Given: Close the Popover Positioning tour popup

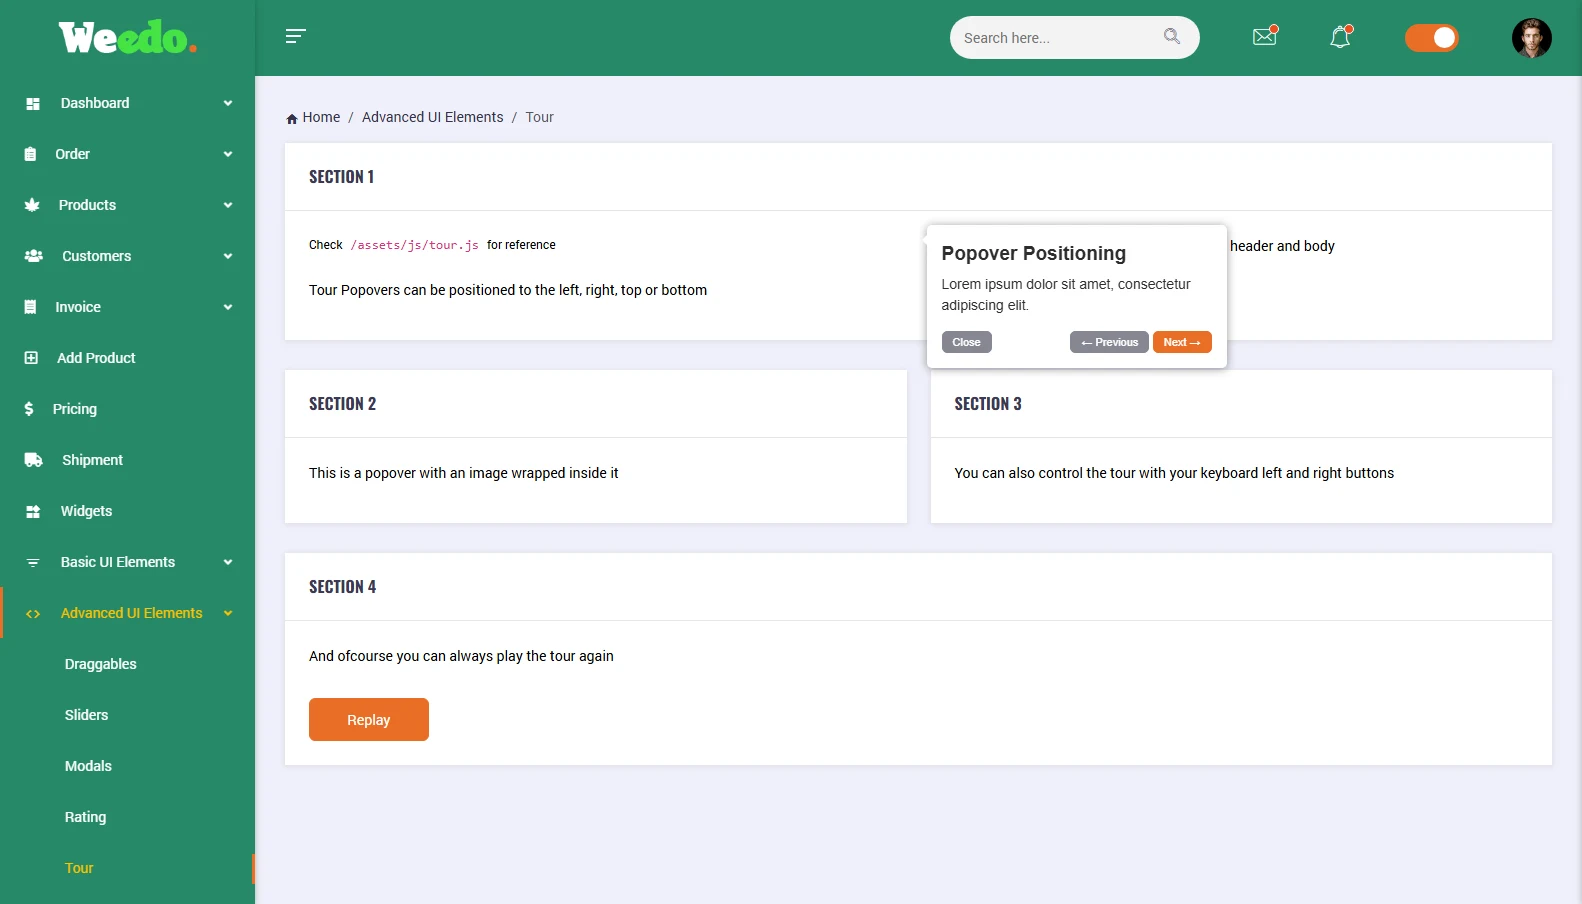Looking at the screenshot, I should point(966,342).
